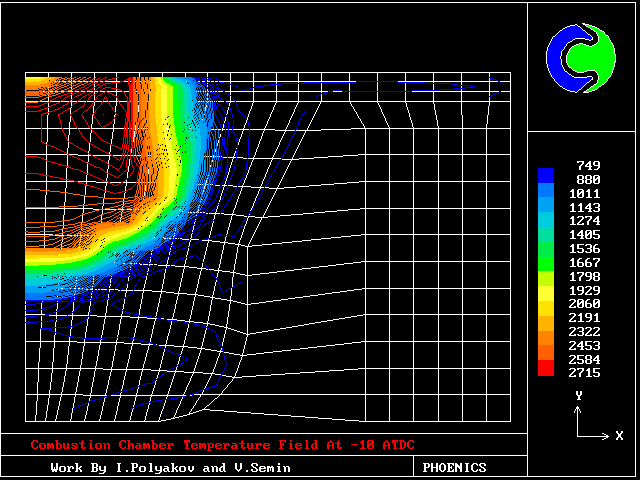Click the 1929 legend value label
Viewport: 640px width, 480px height.
tap(583, 289)
